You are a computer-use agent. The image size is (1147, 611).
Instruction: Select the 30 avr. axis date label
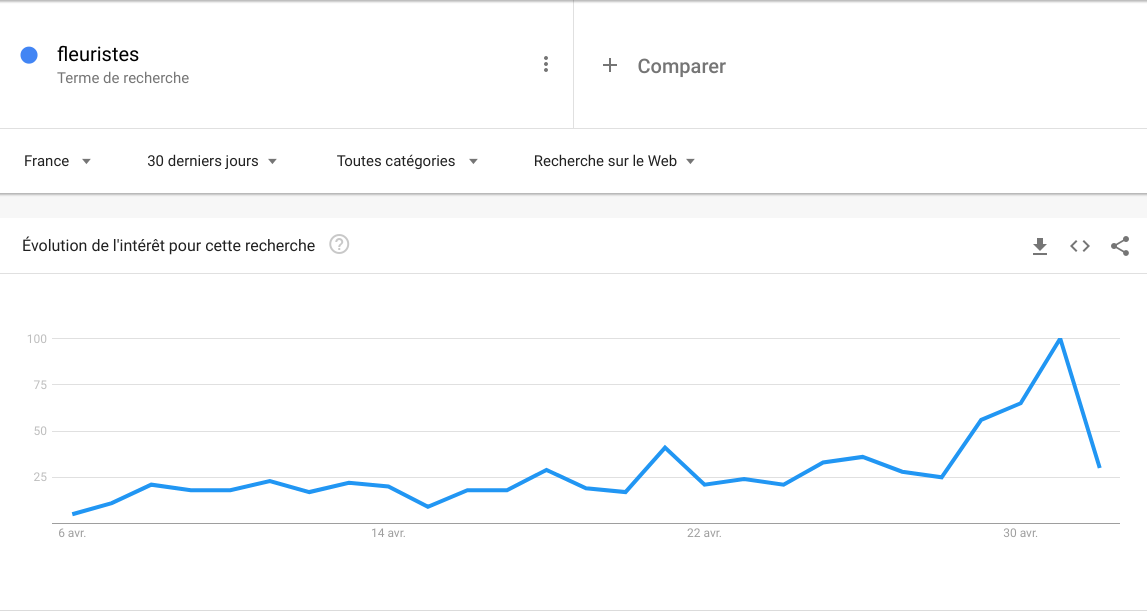pos(1020,534)
